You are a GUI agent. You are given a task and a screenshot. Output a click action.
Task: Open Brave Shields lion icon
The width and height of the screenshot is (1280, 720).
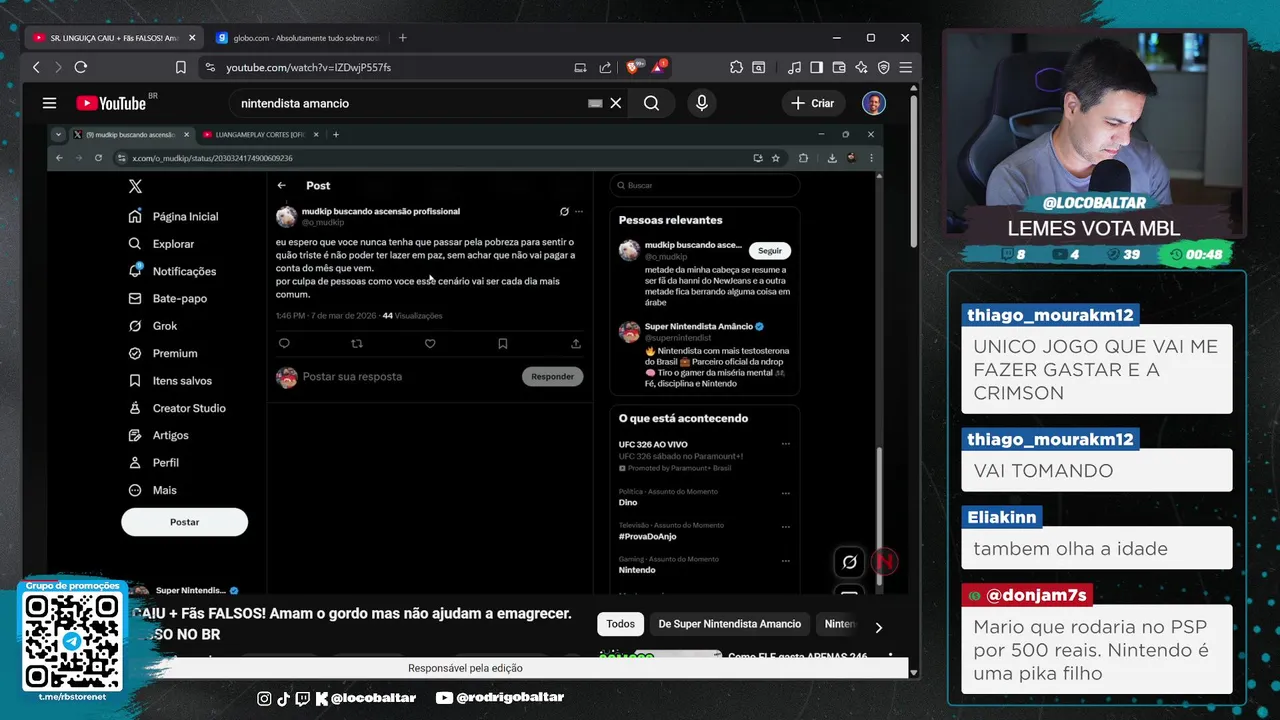pyautogui.click(x=632, y=67)
